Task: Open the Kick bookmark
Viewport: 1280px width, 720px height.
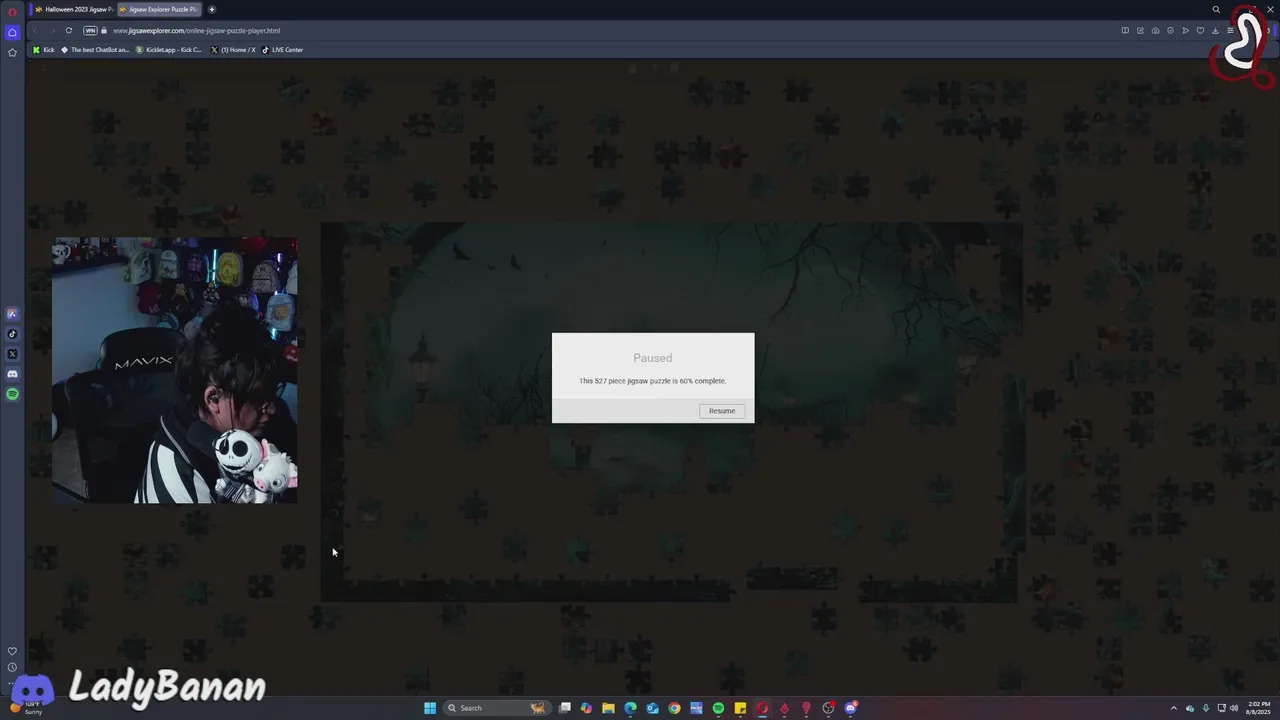Action: tap(44, 50)
